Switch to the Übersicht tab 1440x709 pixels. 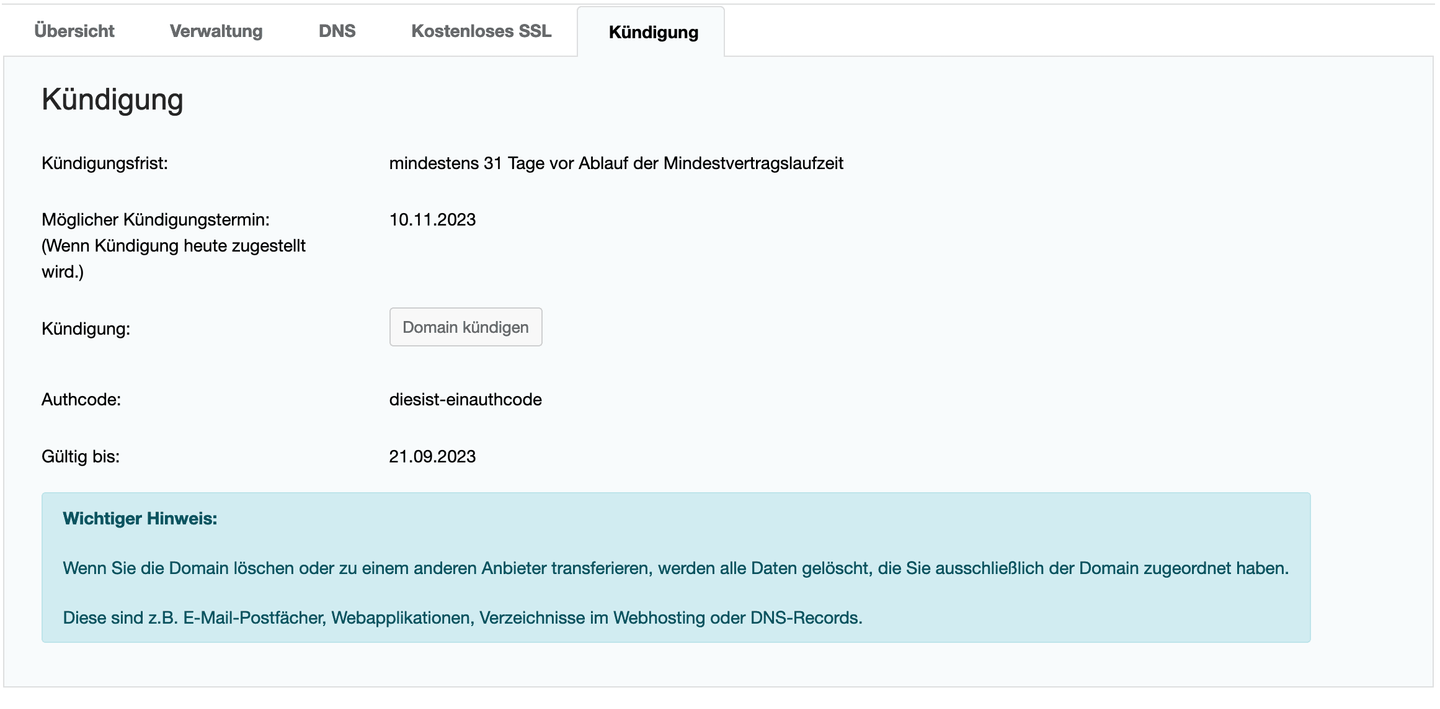[x=74, y=31]
